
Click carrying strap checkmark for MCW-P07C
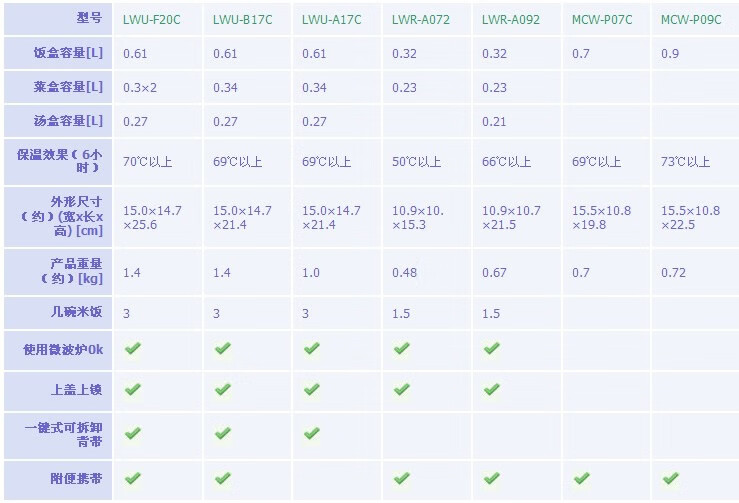click(x=581, y=478)
